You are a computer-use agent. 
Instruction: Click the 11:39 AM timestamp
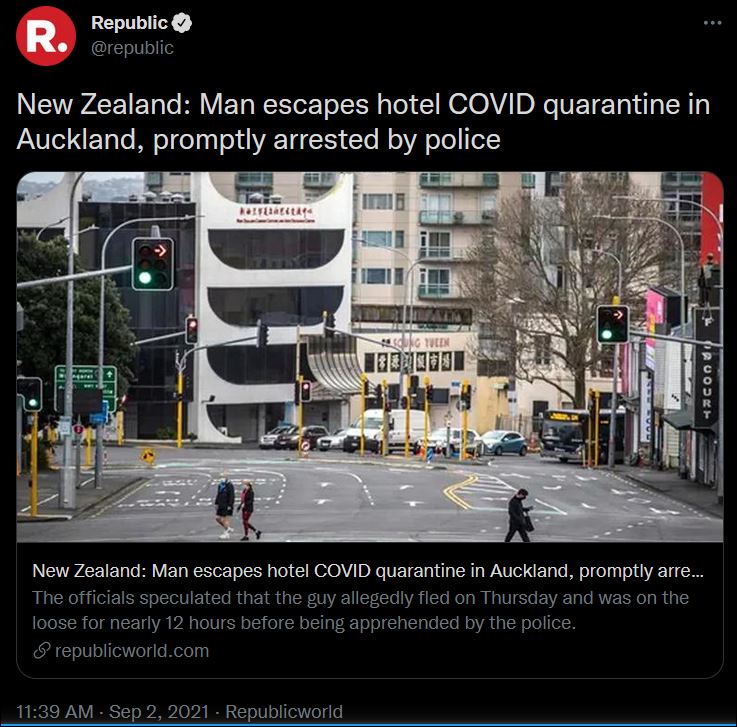point(55,711)
